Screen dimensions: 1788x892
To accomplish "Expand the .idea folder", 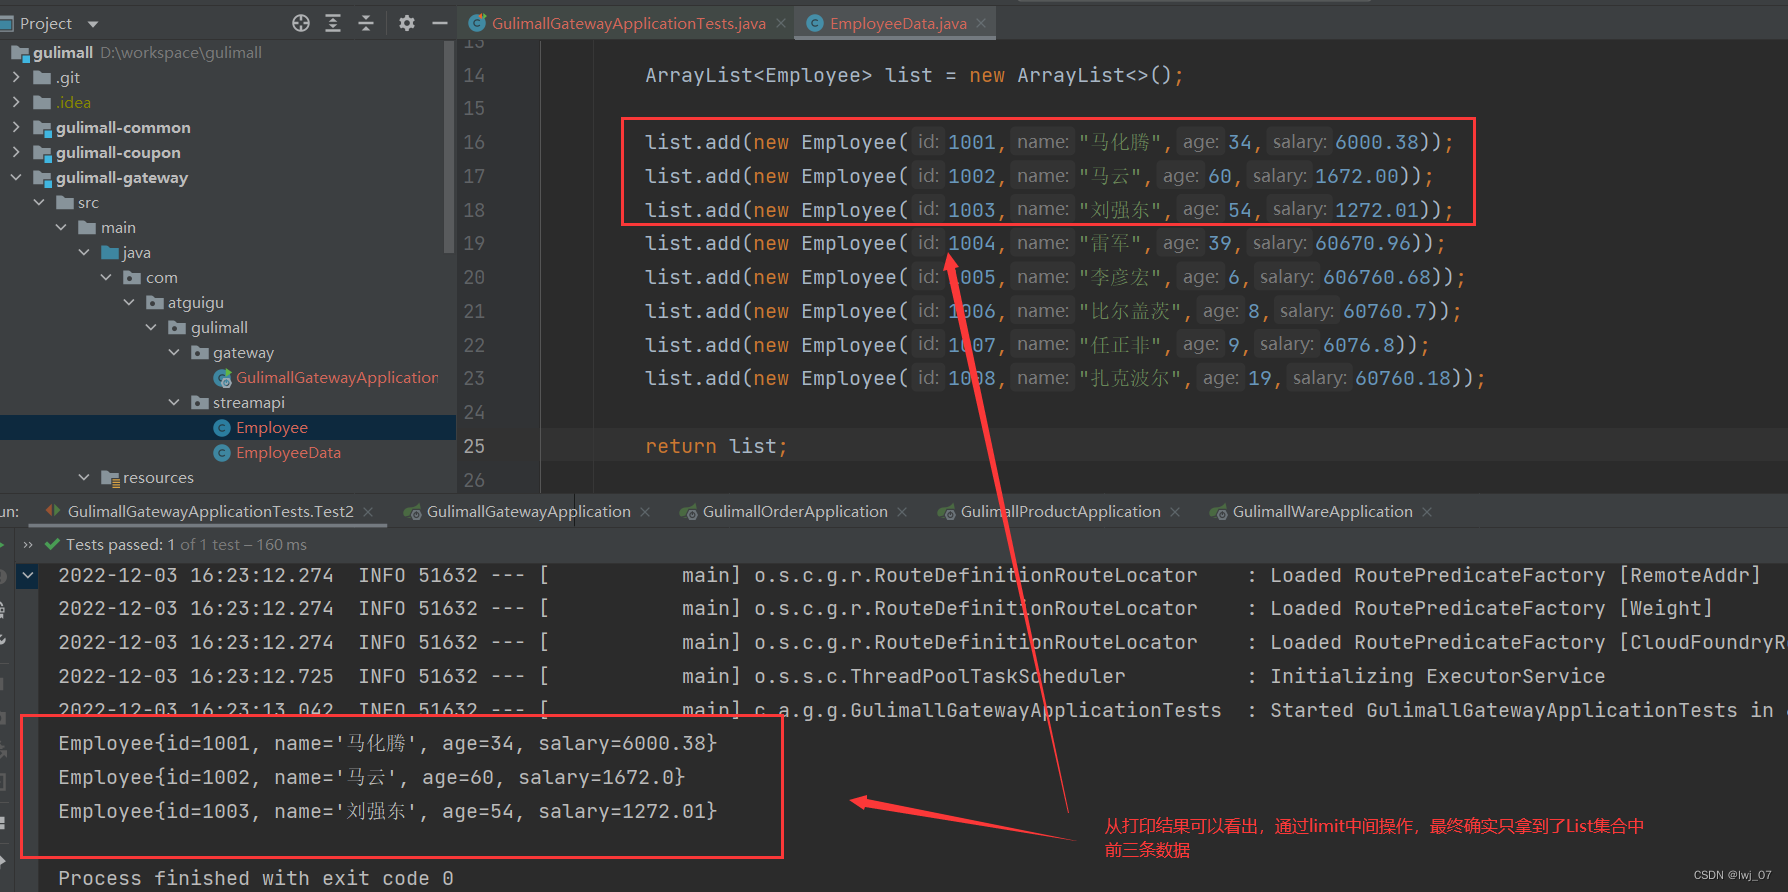I will 16,102.
